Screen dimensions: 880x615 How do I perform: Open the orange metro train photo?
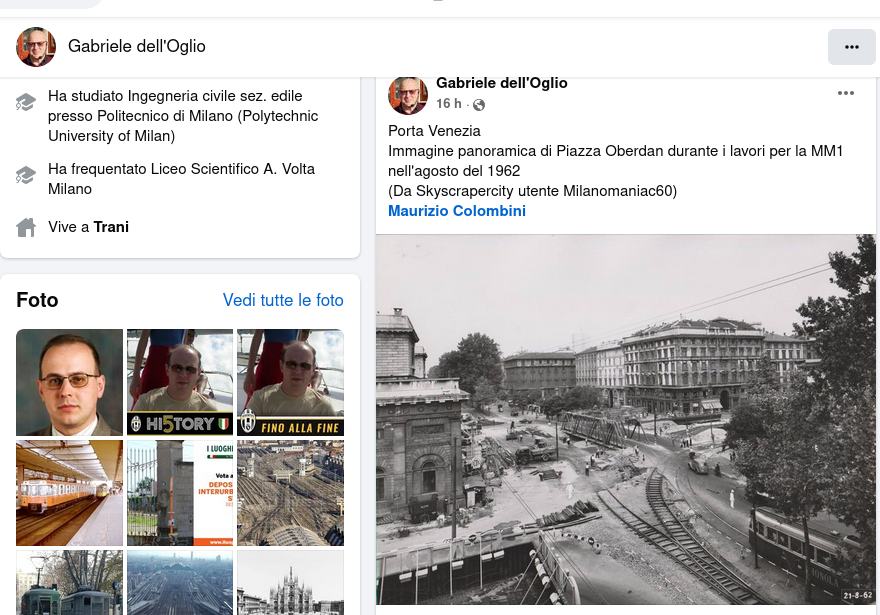[x=69, y=493]
